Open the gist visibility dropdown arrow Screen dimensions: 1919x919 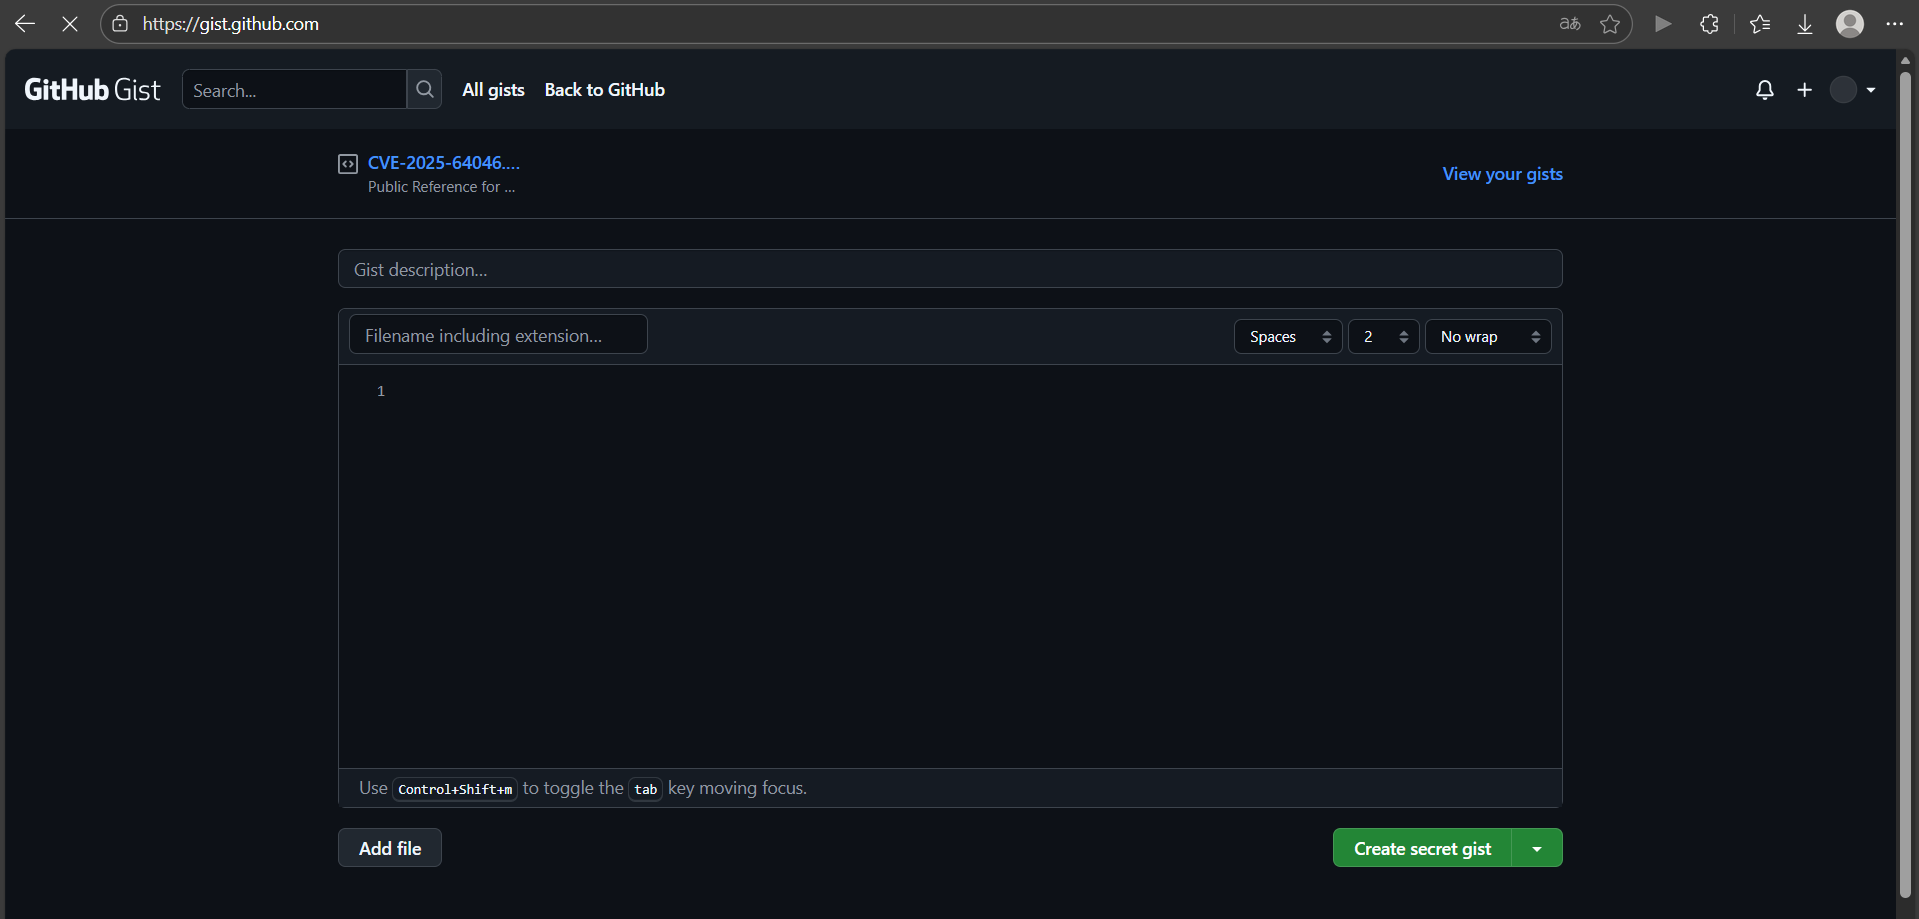click(x=1537, y=849)
